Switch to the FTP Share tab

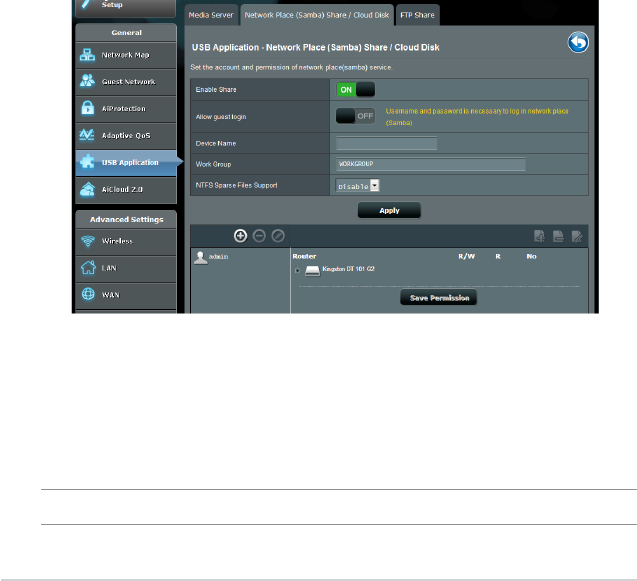417,15
